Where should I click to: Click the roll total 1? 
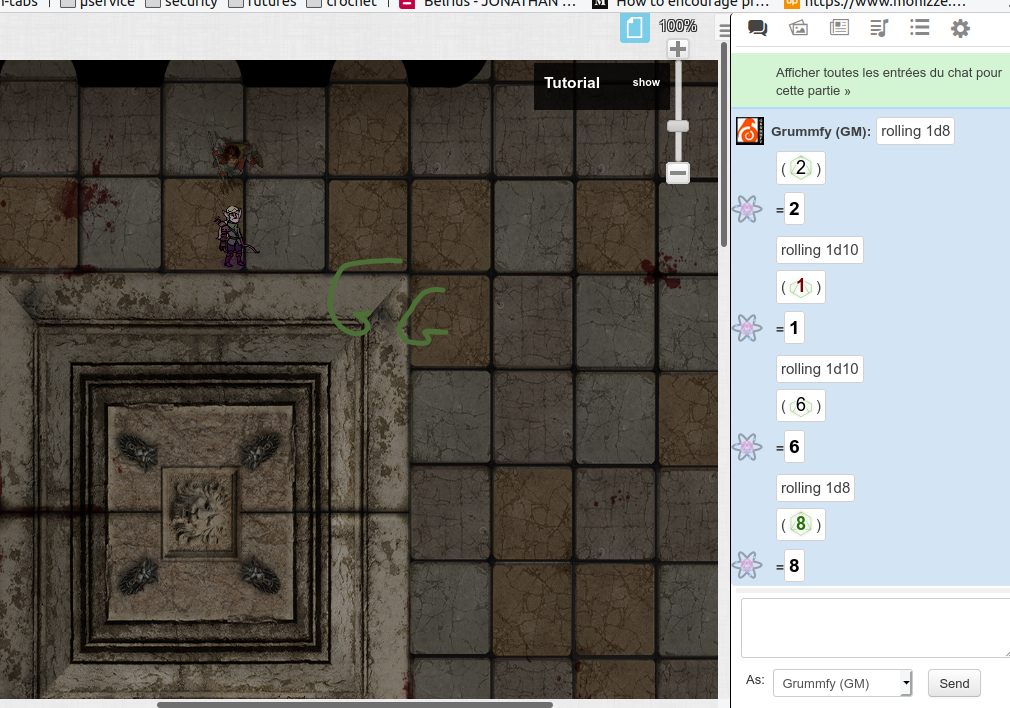[x=794, y=328]
